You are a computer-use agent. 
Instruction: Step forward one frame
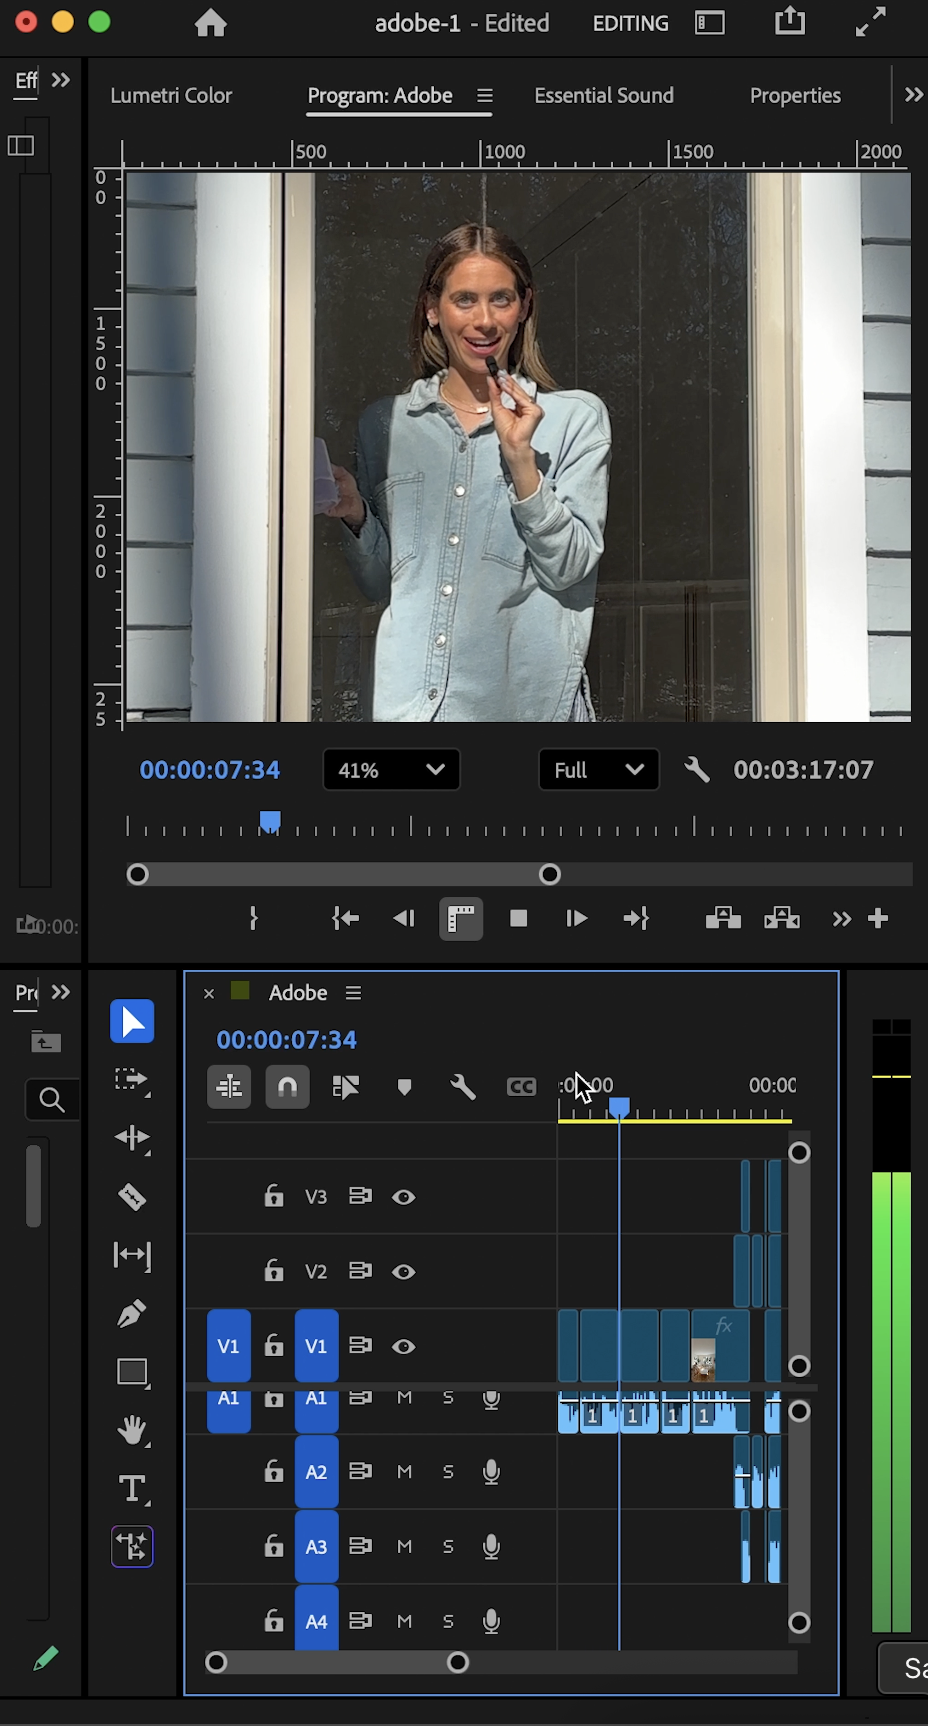(x=576, y=918)
